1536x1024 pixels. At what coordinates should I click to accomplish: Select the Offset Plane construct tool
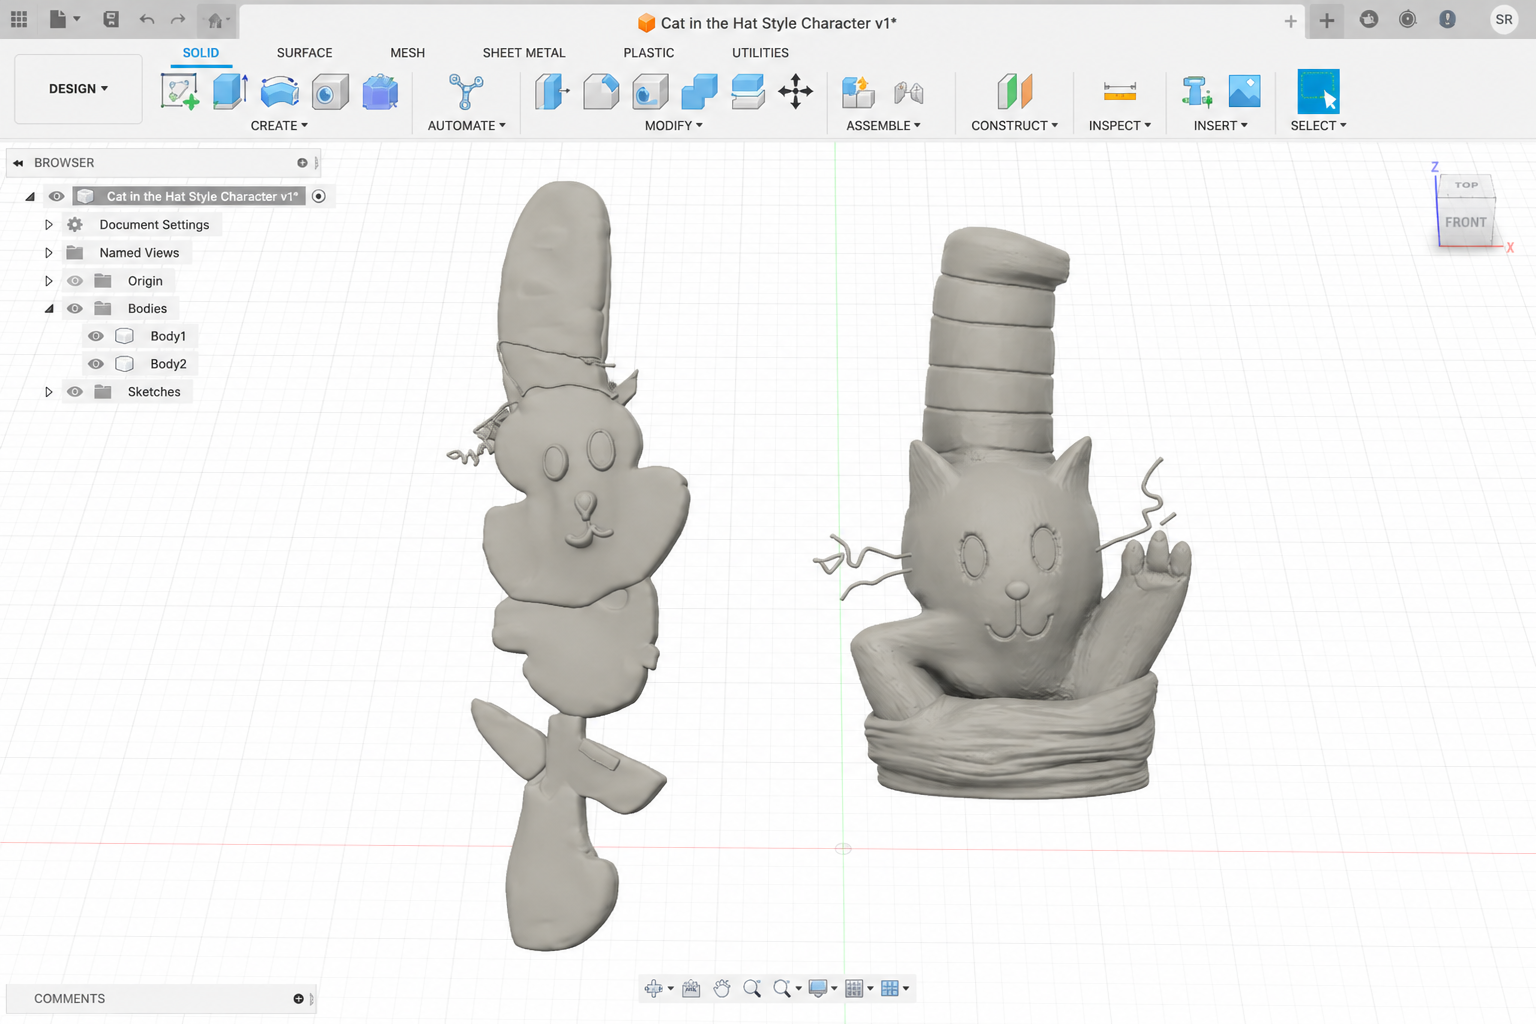coord(1014,91)
